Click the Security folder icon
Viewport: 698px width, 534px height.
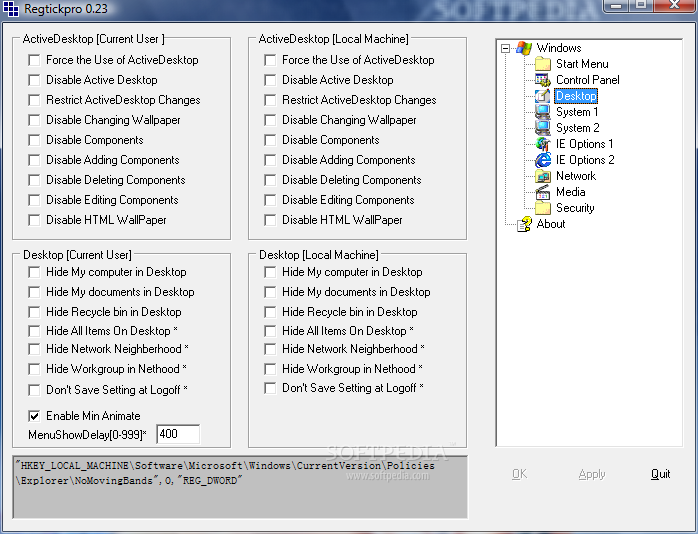543,208
